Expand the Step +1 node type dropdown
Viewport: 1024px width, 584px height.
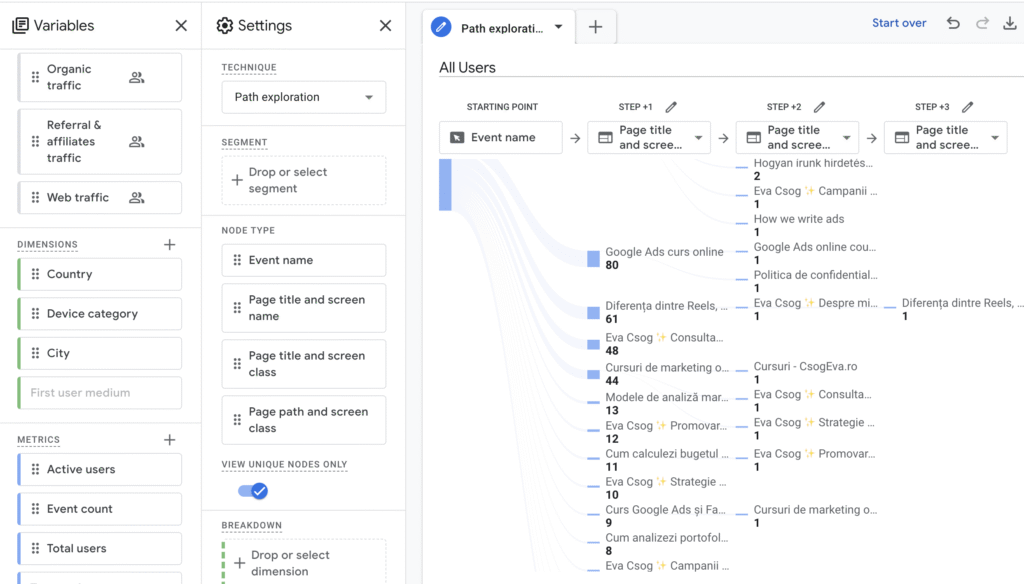698,138
